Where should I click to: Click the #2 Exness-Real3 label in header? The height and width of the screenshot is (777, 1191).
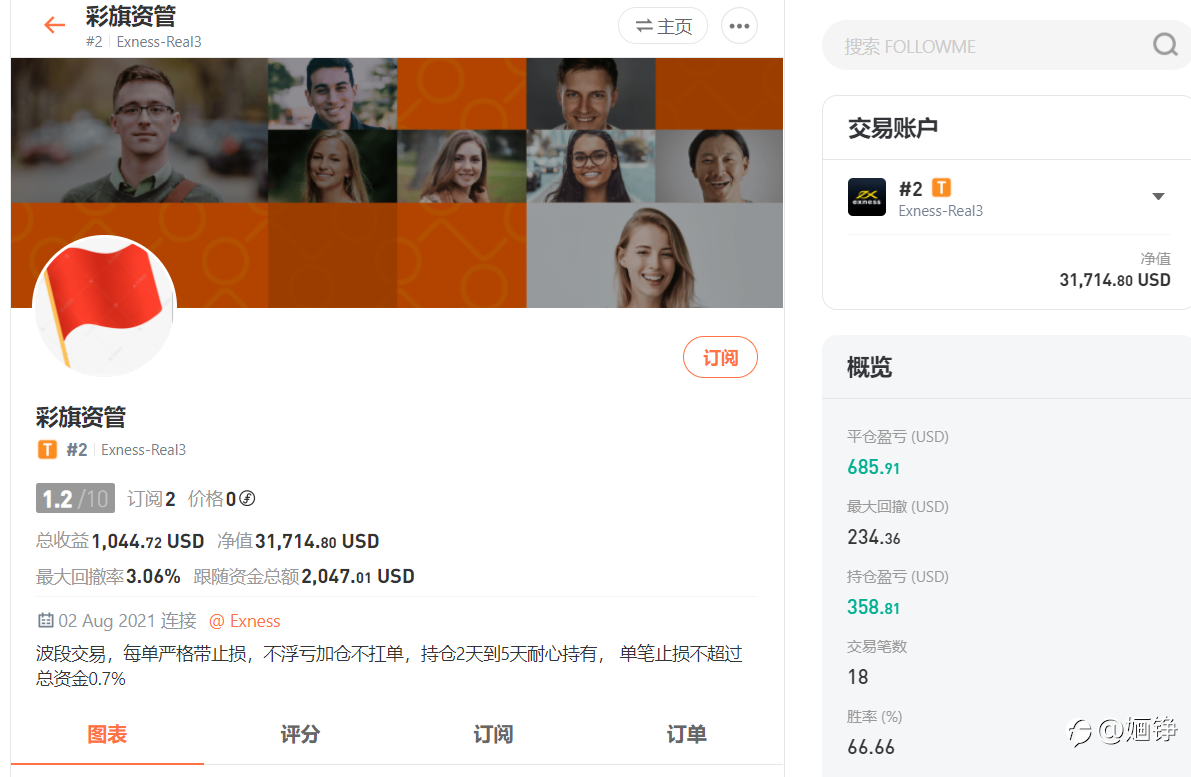(x=144, y=42)
